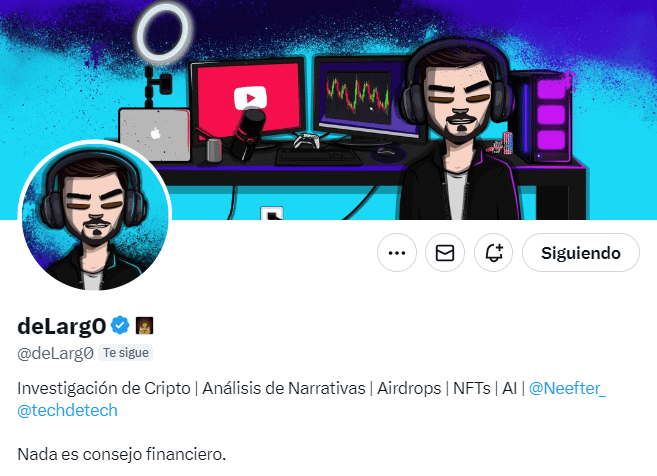
Task: Click the "Nada es consejo financiero." bio line
Action: point(122,454)
